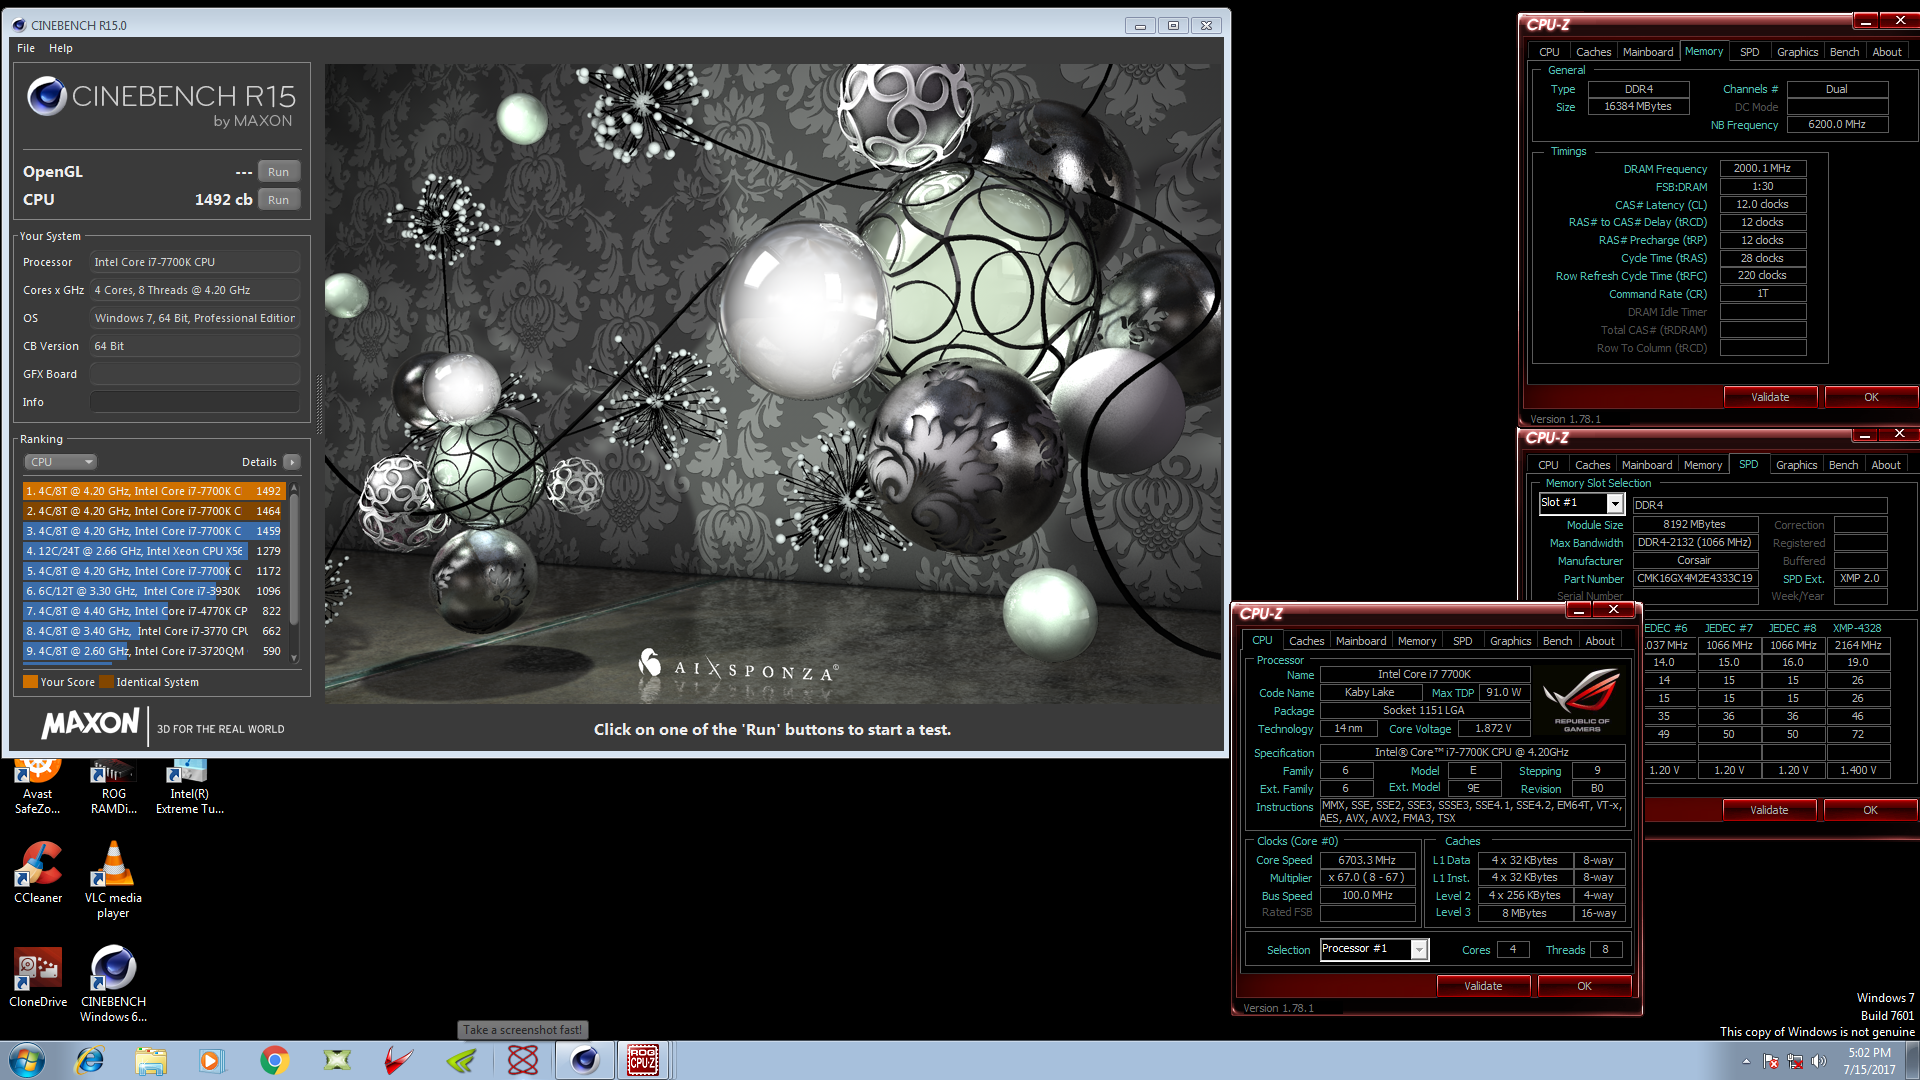This screenshot has height=1080, width=1920.
Task: Open Intel Extreme Tuning desktop shortcut
Action: coord(190,787)
